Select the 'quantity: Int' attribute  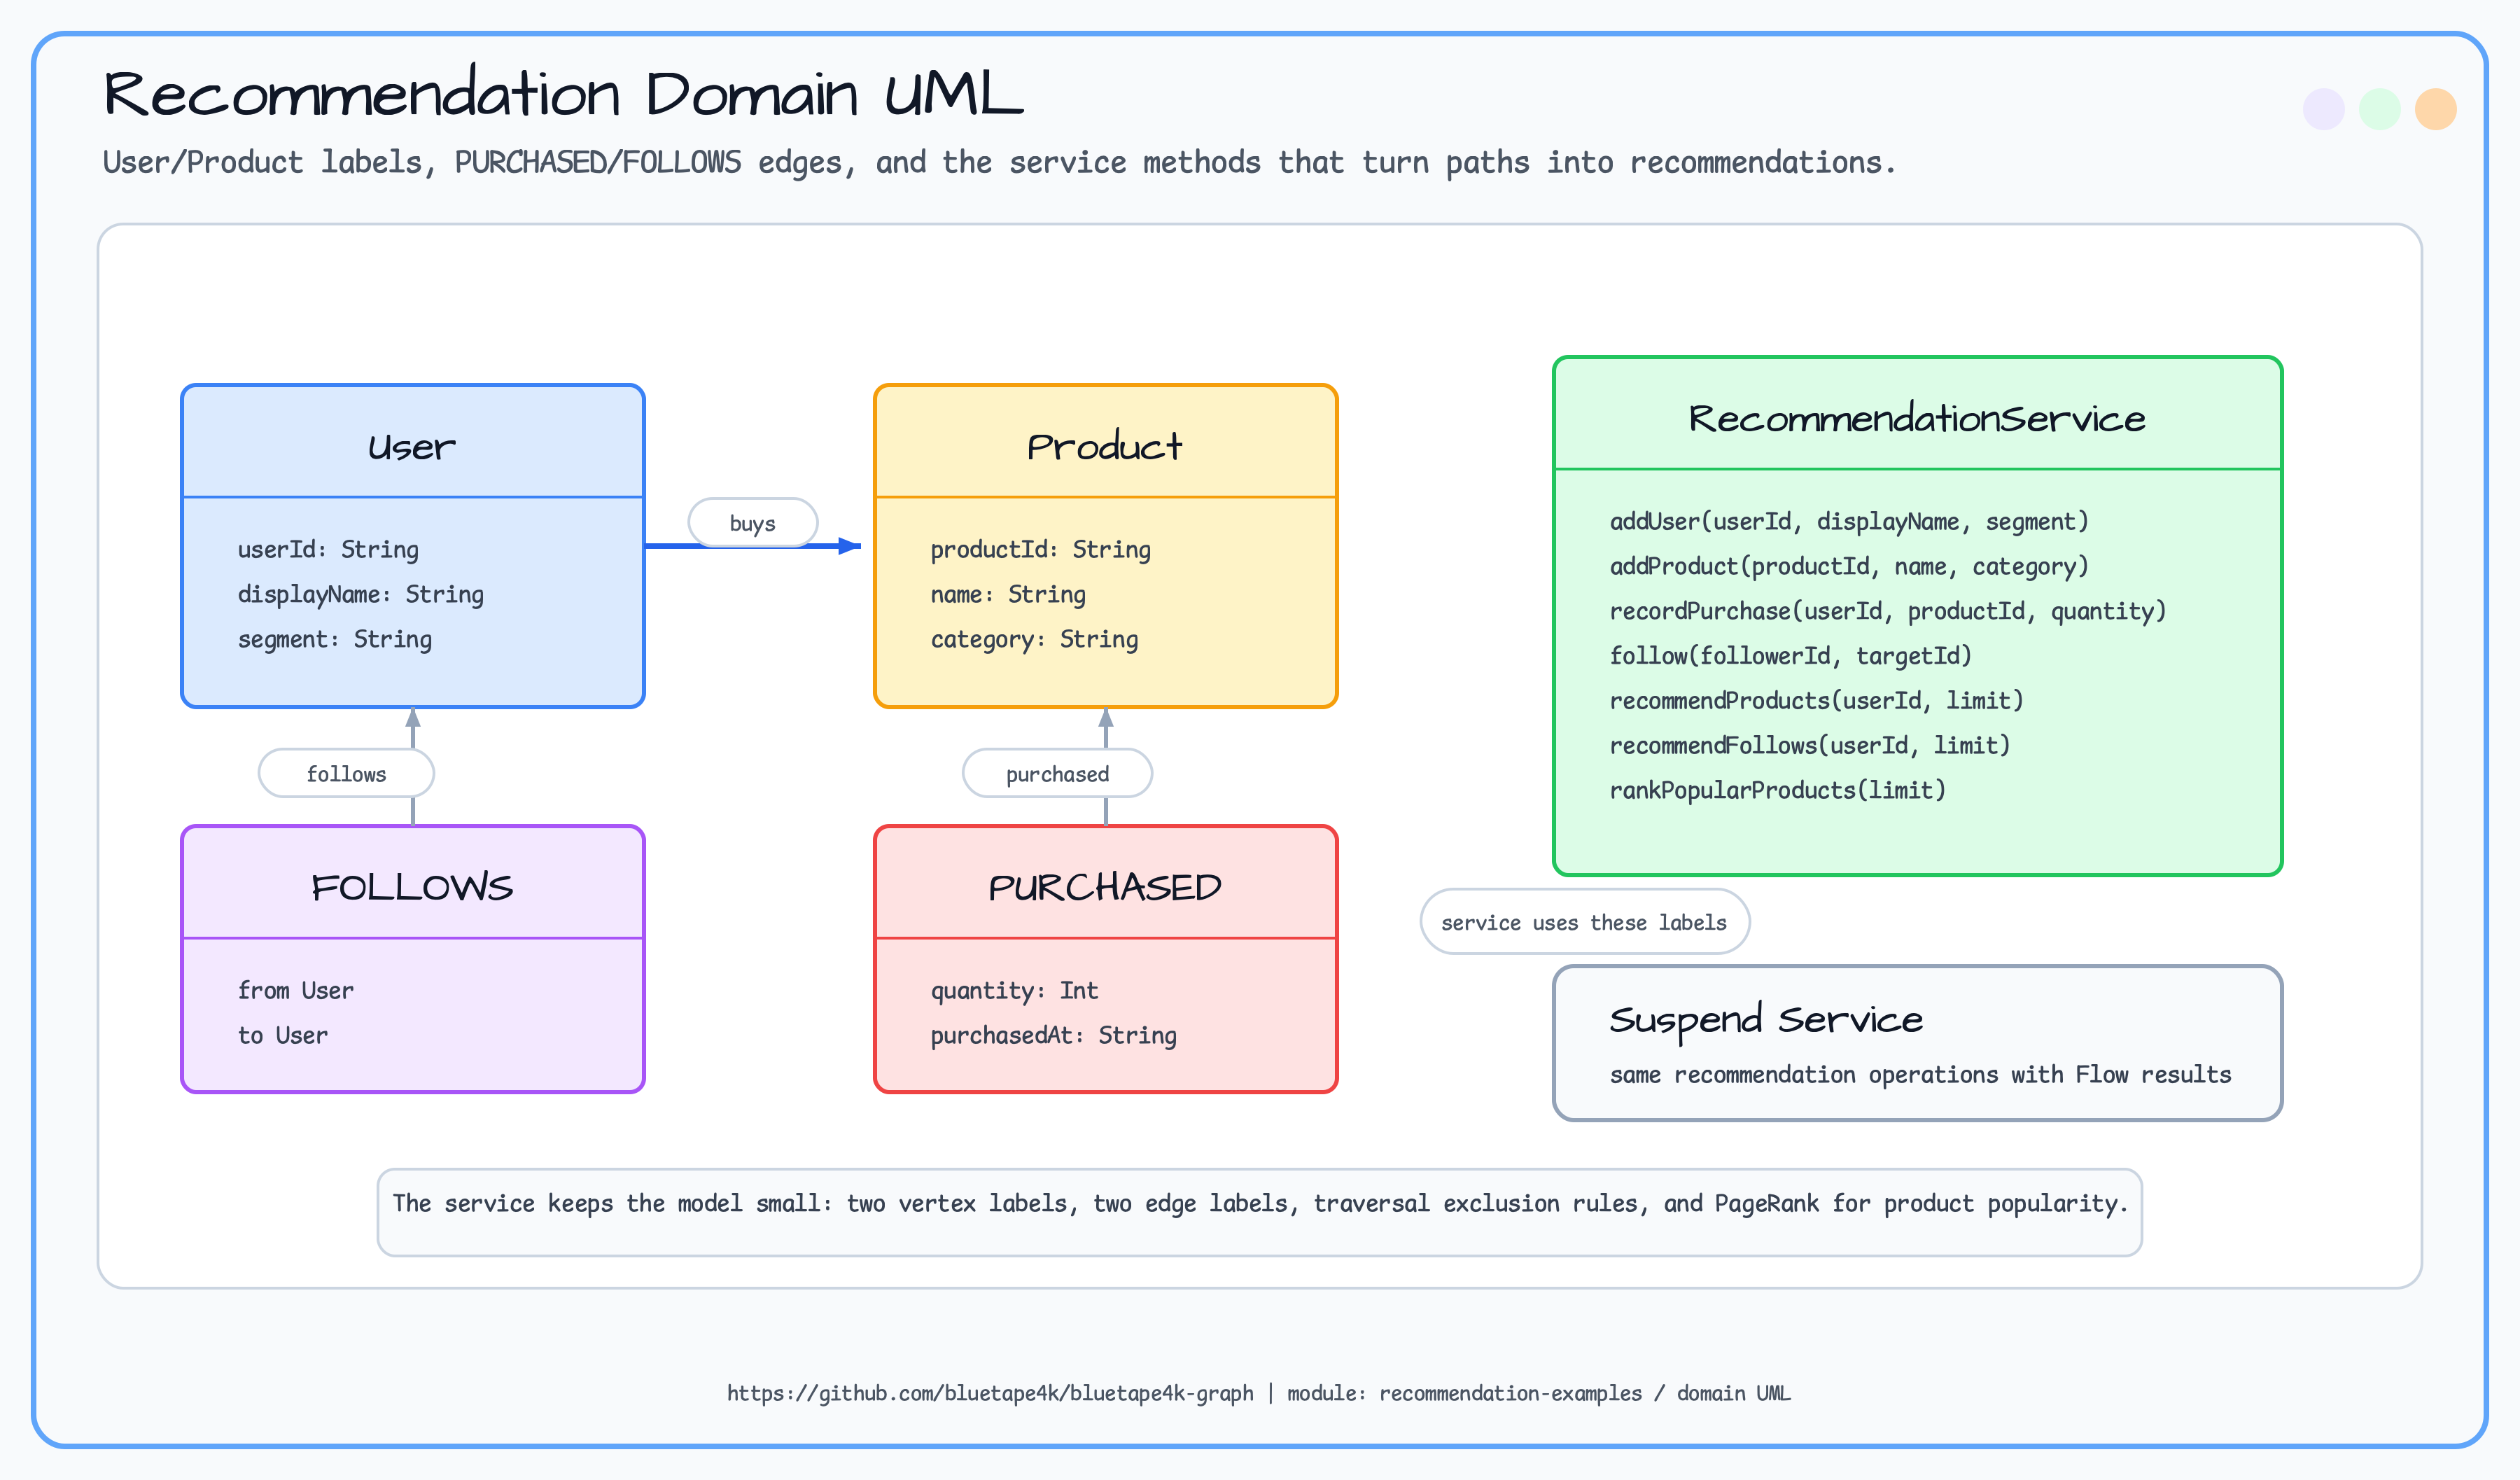1014,991
